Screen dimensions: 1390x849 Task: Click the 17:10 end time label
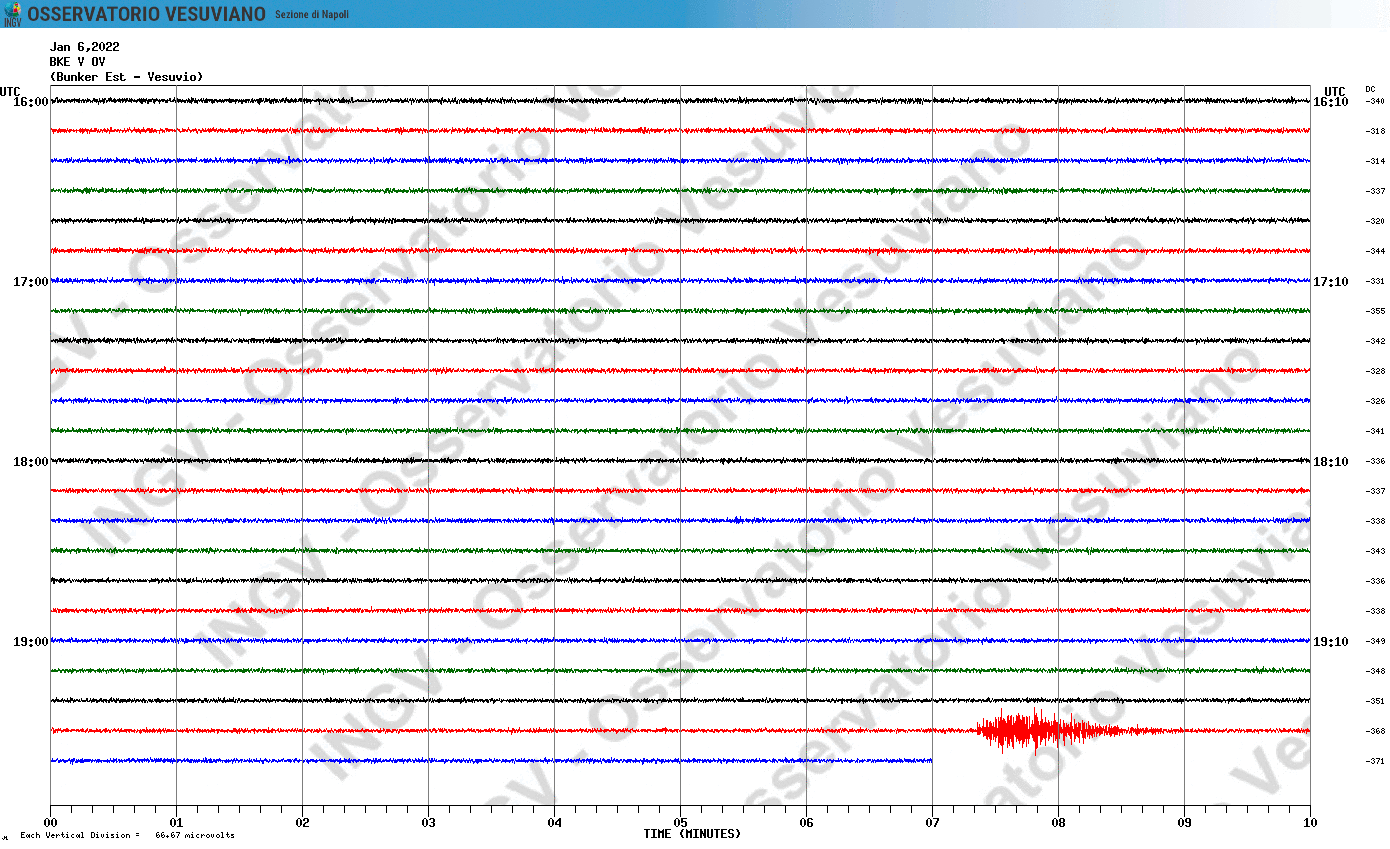click(1330, 282)
